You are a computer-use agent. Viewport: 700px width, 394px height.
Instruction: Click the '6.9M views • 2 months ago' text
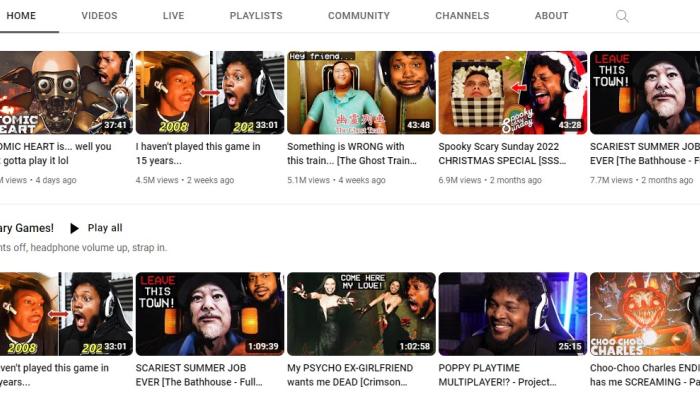490,180
